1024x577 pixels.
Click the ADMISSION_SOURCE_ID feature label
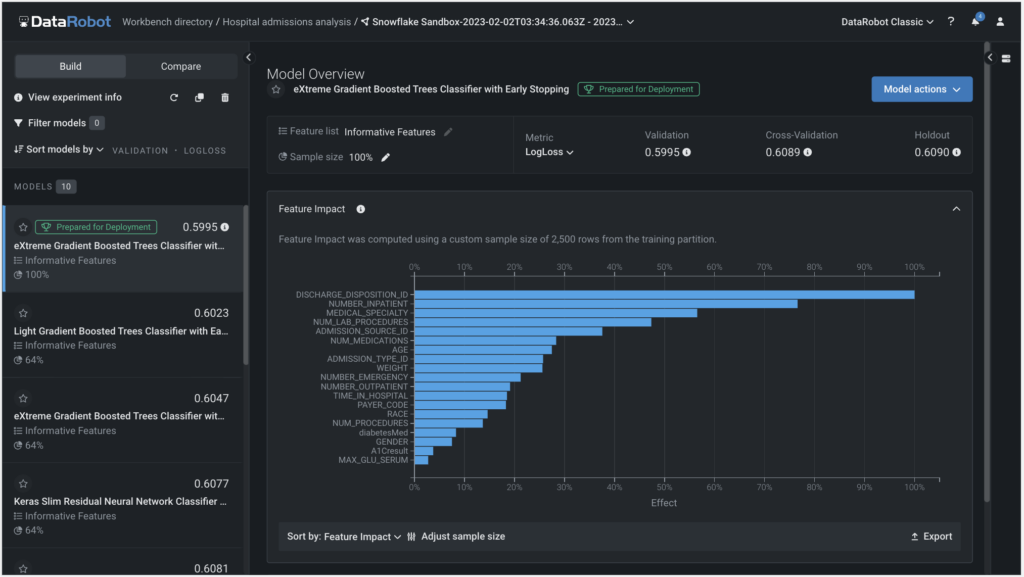pyautogui.click(x=362, y=332)
